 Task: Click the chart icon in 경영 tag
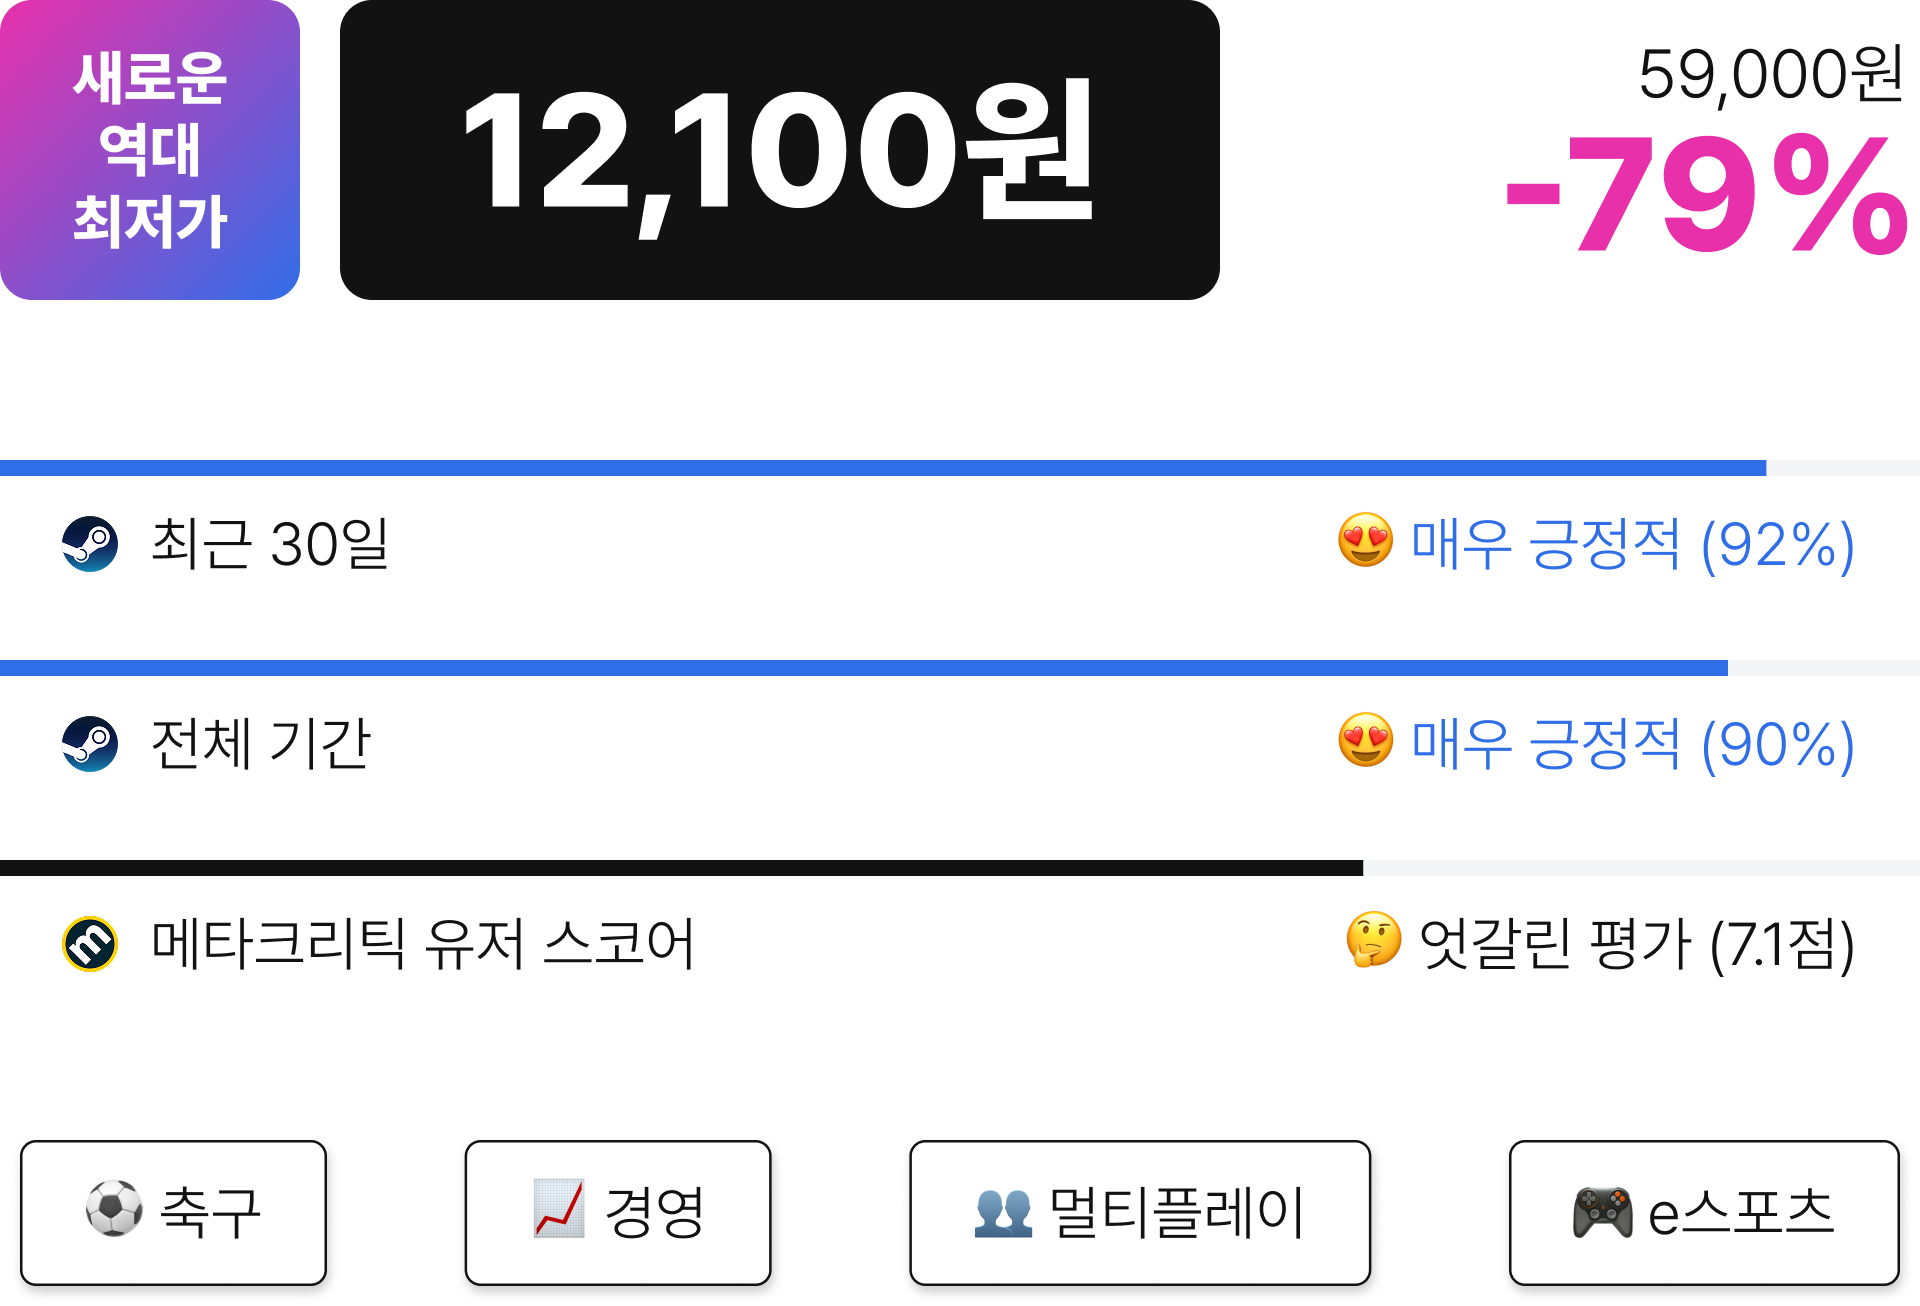click(558, 1209)
